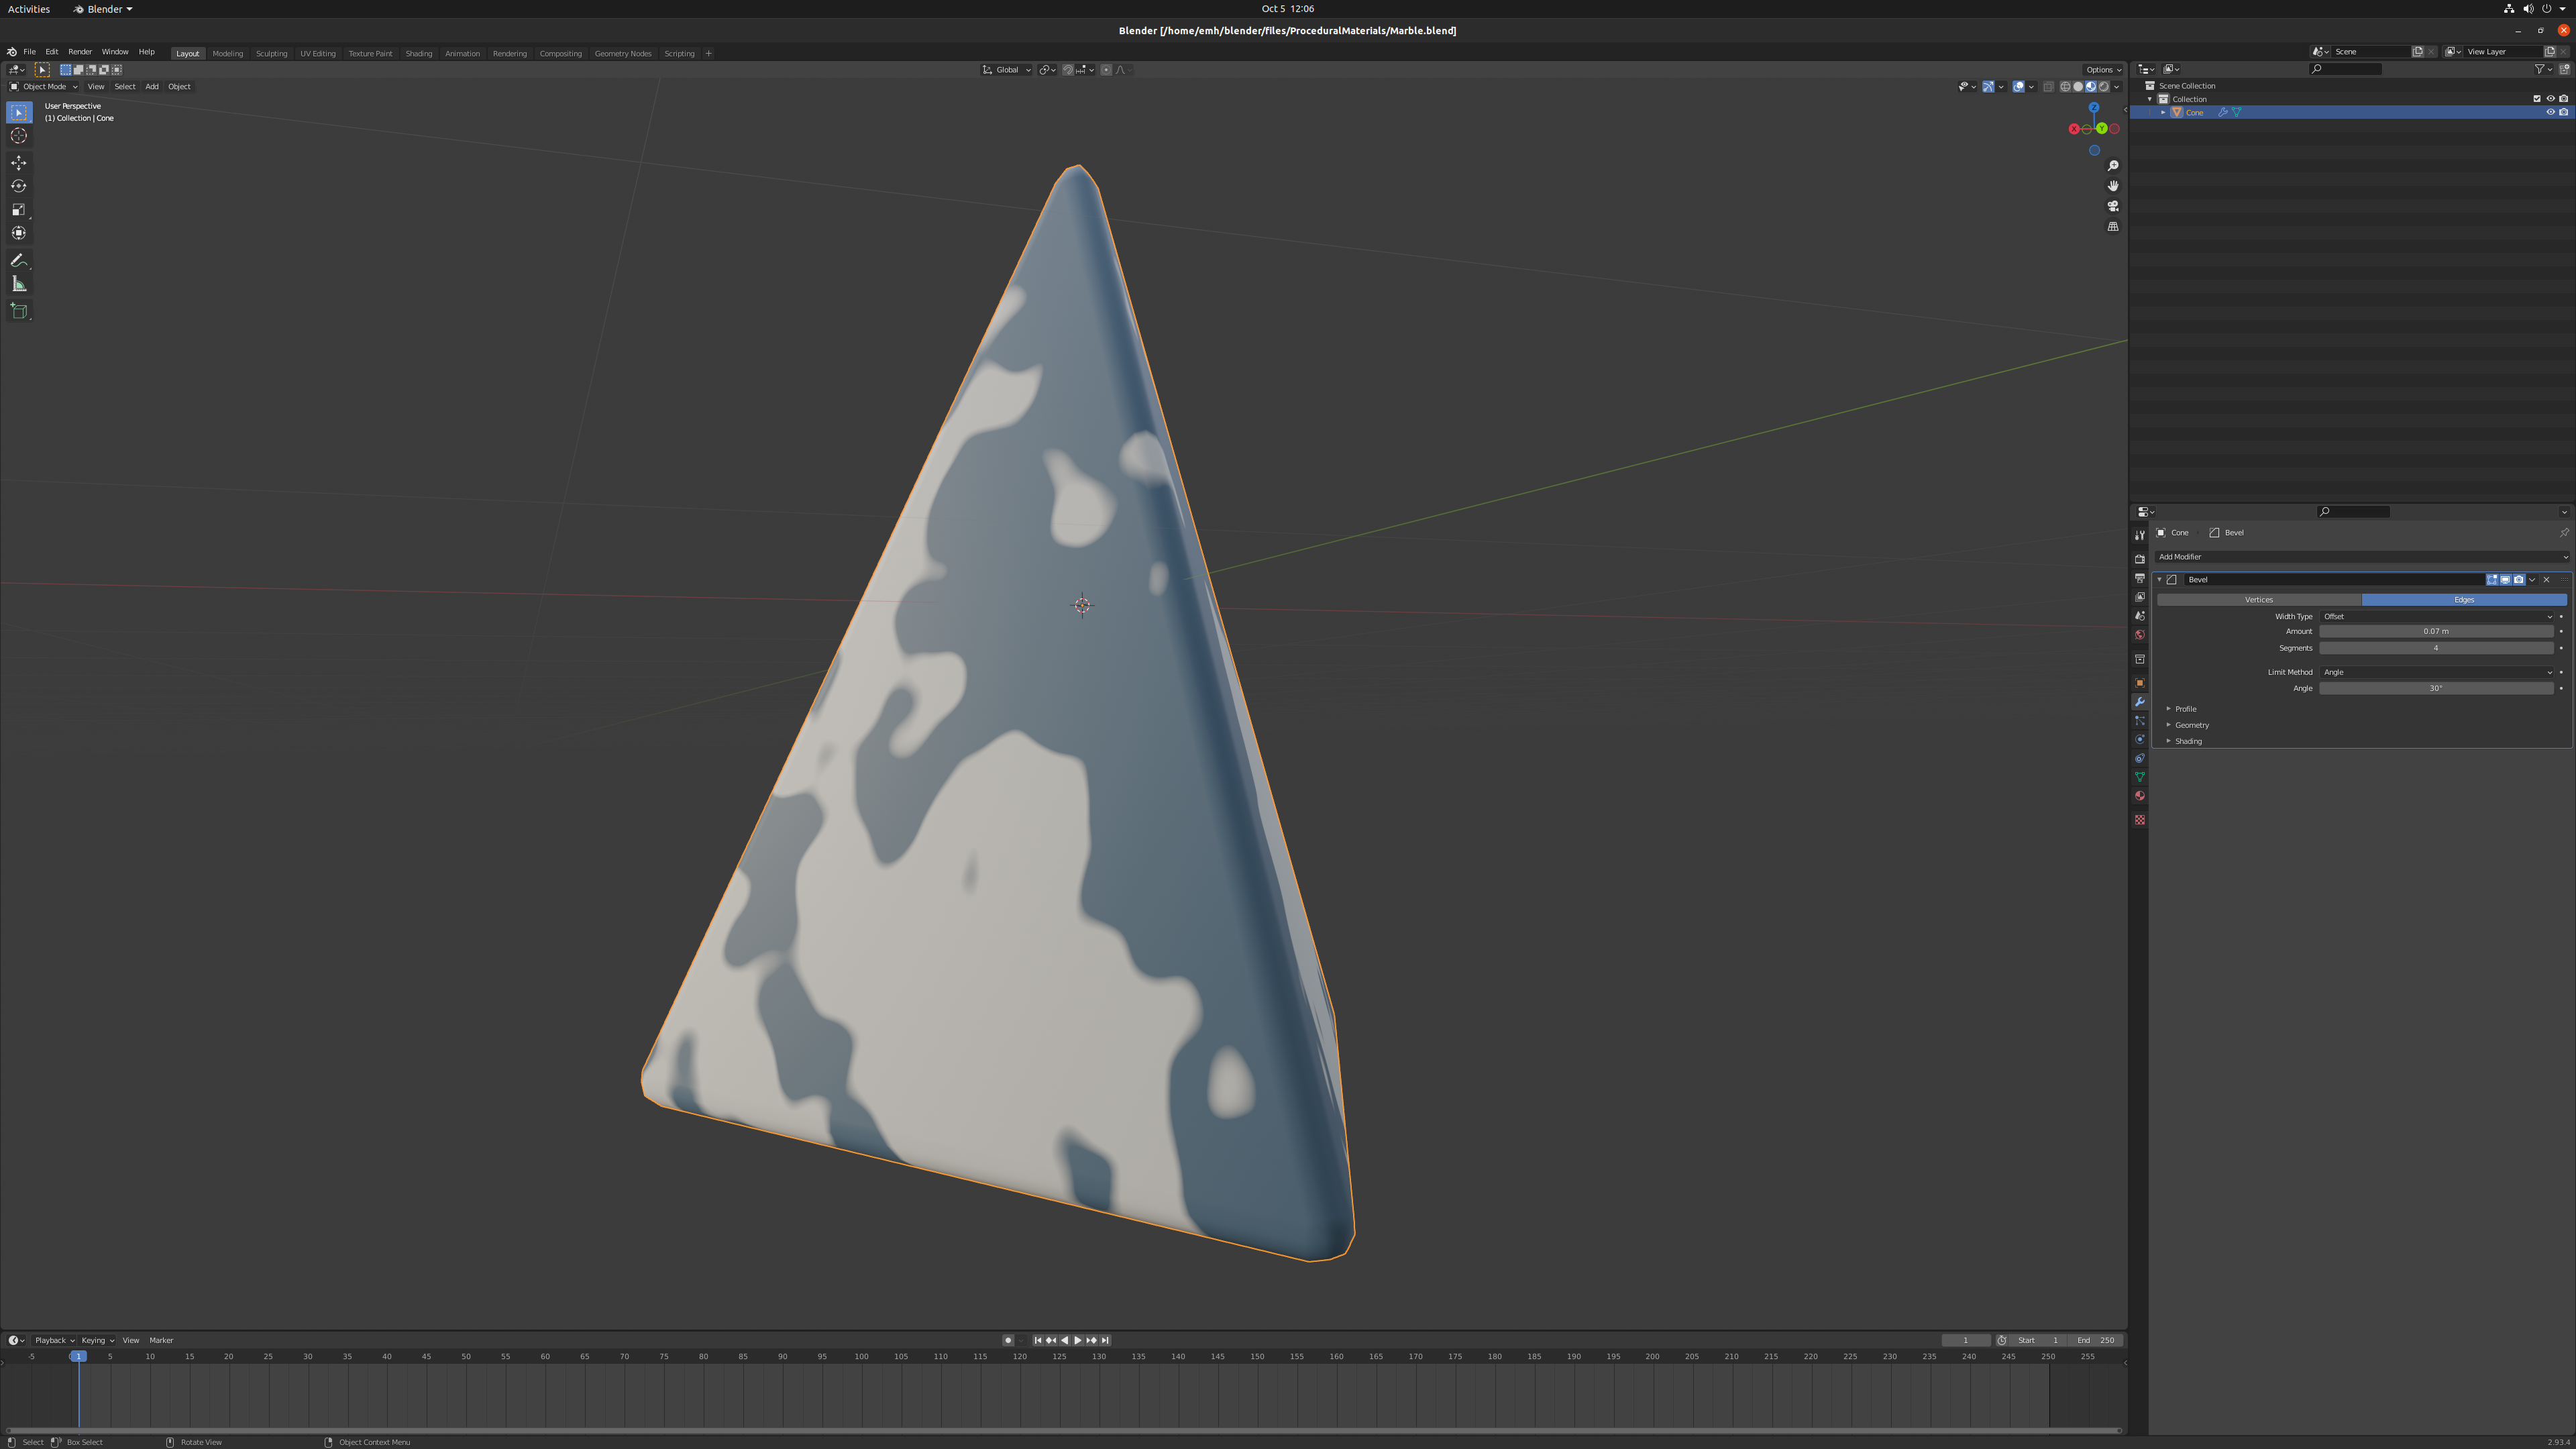This screenshot has height=1449, width=2576.
Task: Open the File menu
Action: [29, 52]
